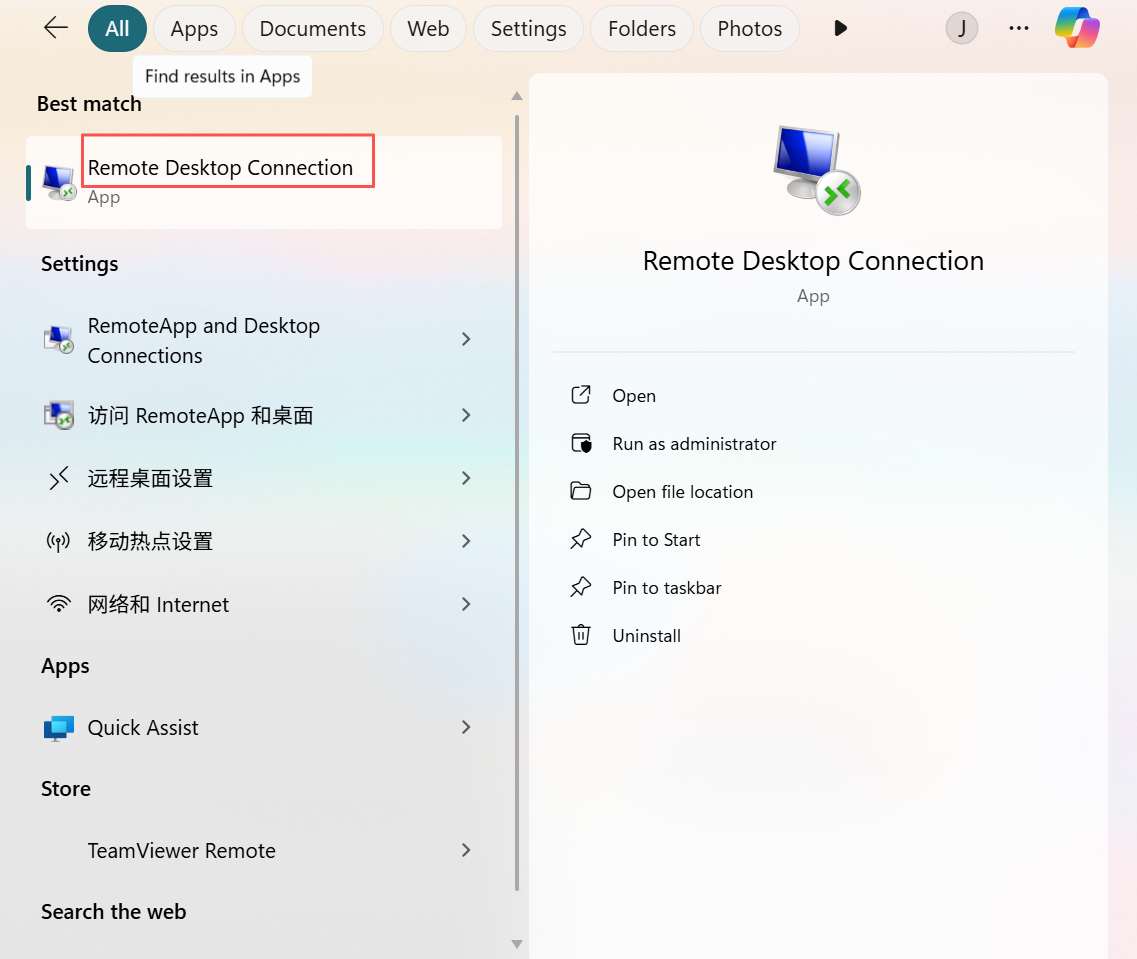Image resolution: width=1137 pixels, height=959 pixels.
Task: Select Uninstall option
Action: click(646, 636)
